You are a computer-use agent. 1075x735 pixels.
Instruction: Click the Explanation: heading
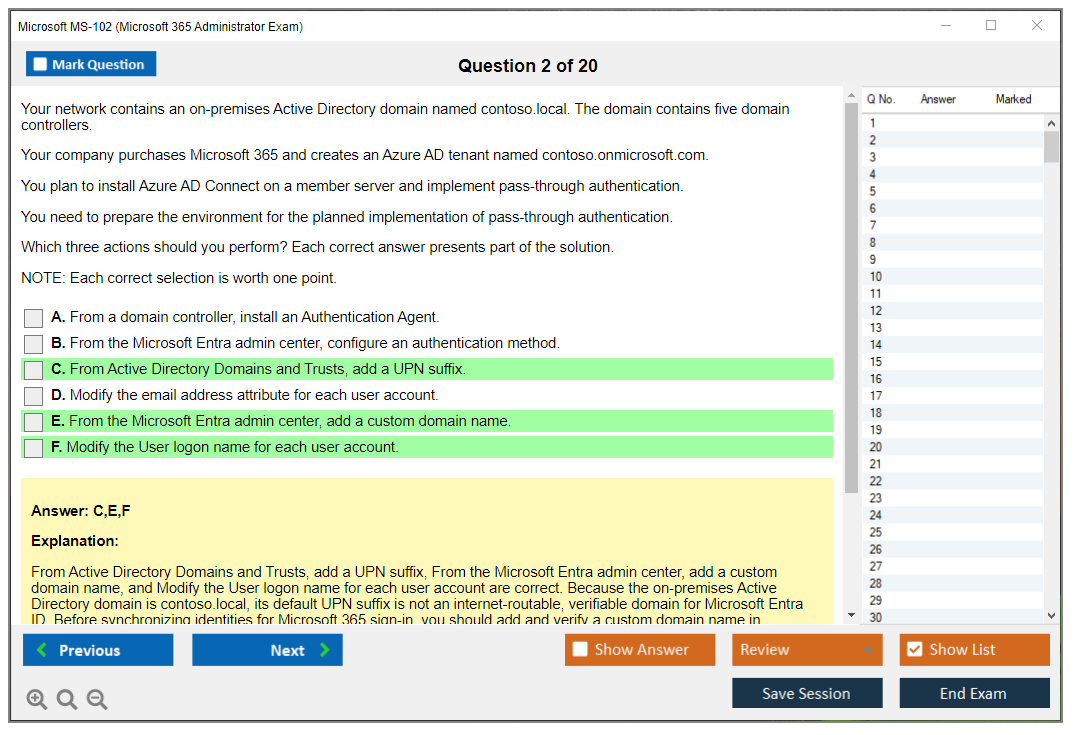[75, 541]
